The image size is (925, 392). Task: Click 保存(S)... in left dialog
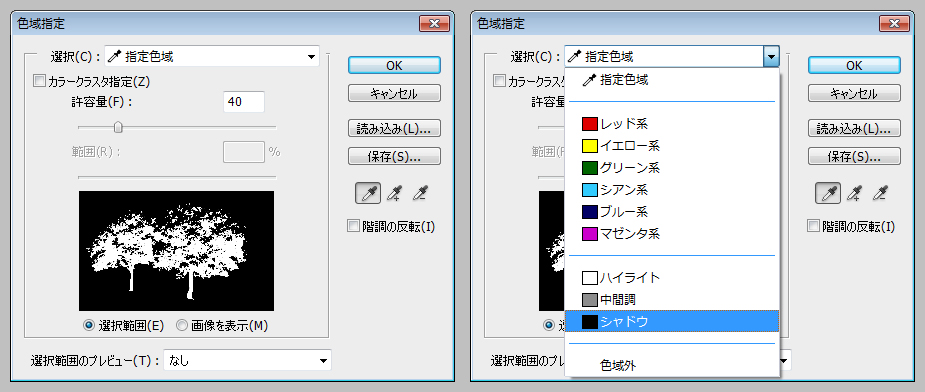tap(394, 156)
